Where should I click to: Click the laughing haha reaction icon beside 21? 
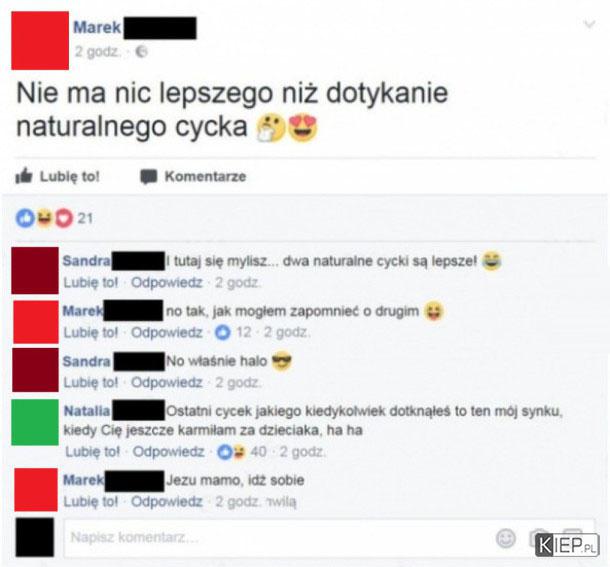pos(44,218)
